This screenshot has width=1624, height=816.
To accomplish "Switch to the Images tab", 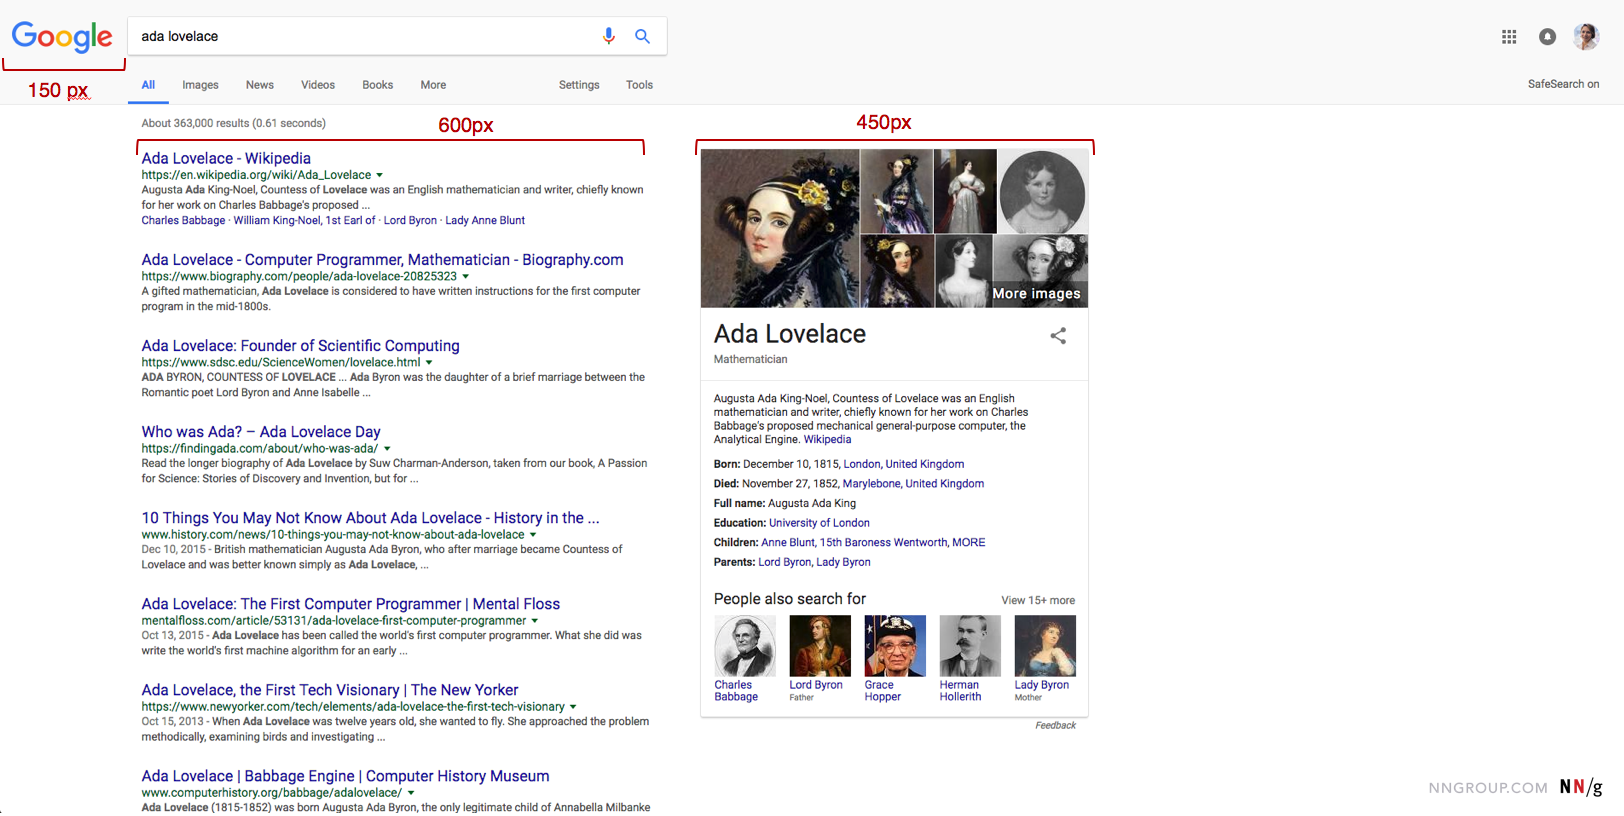I will pyautogui.click(x=200, y=85).
